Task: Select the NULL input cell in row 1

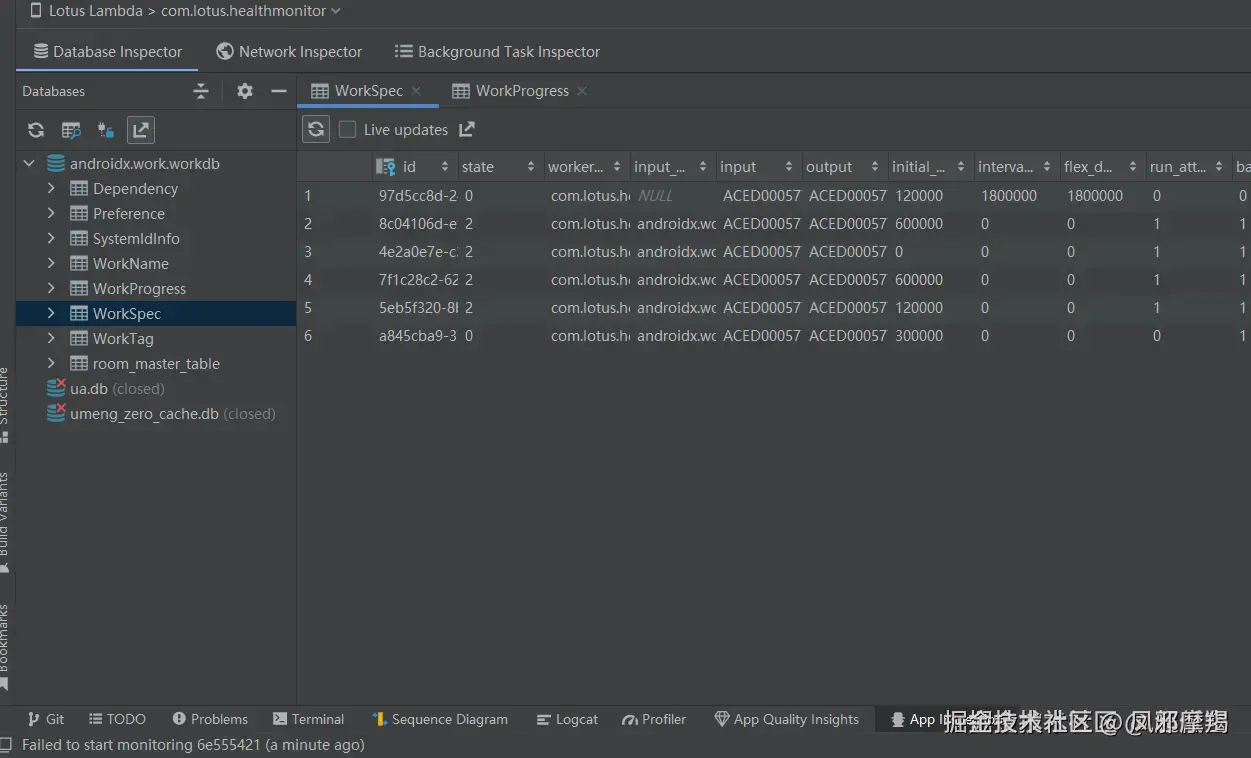Action: (x=673, y=196)
